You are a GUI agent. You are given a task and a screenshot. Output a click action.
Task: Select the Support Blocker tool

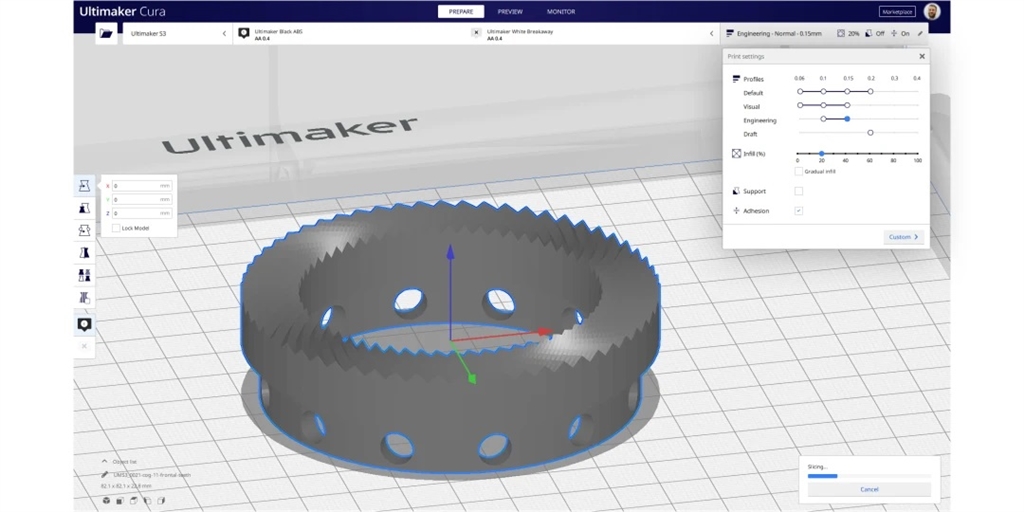click(x=84, y=298)
